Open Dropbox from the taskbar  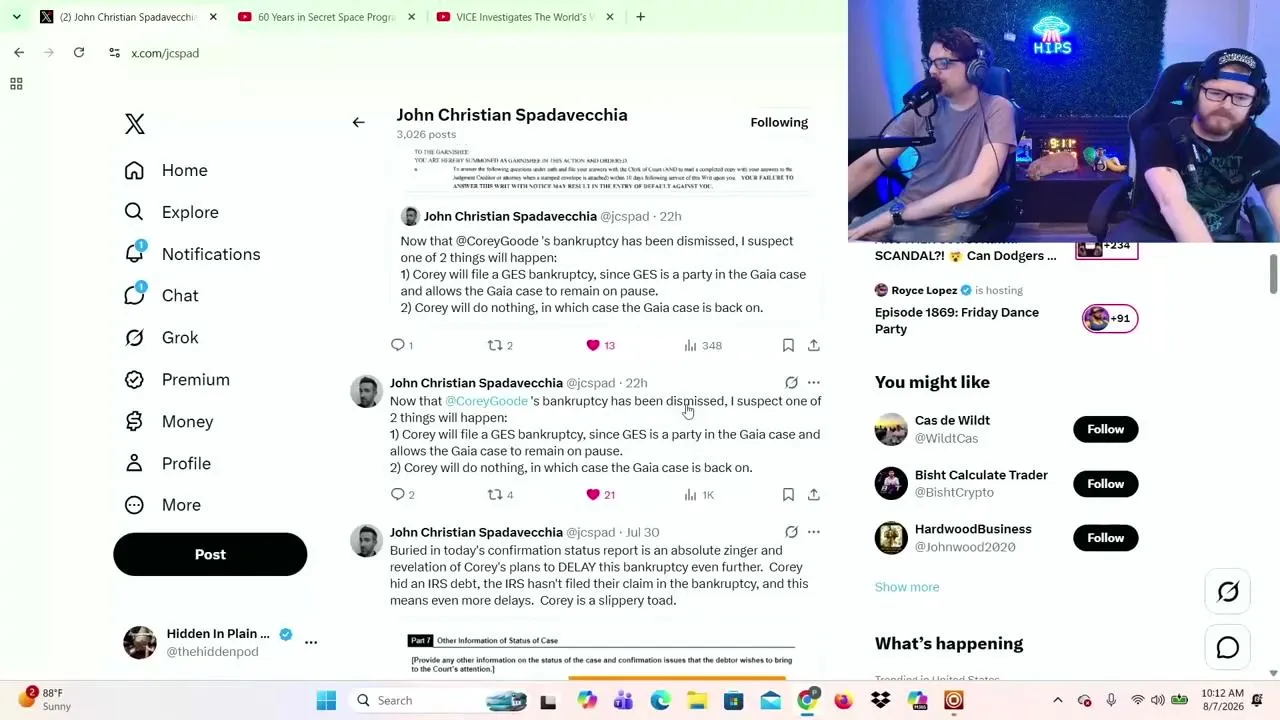click(880, 701)
